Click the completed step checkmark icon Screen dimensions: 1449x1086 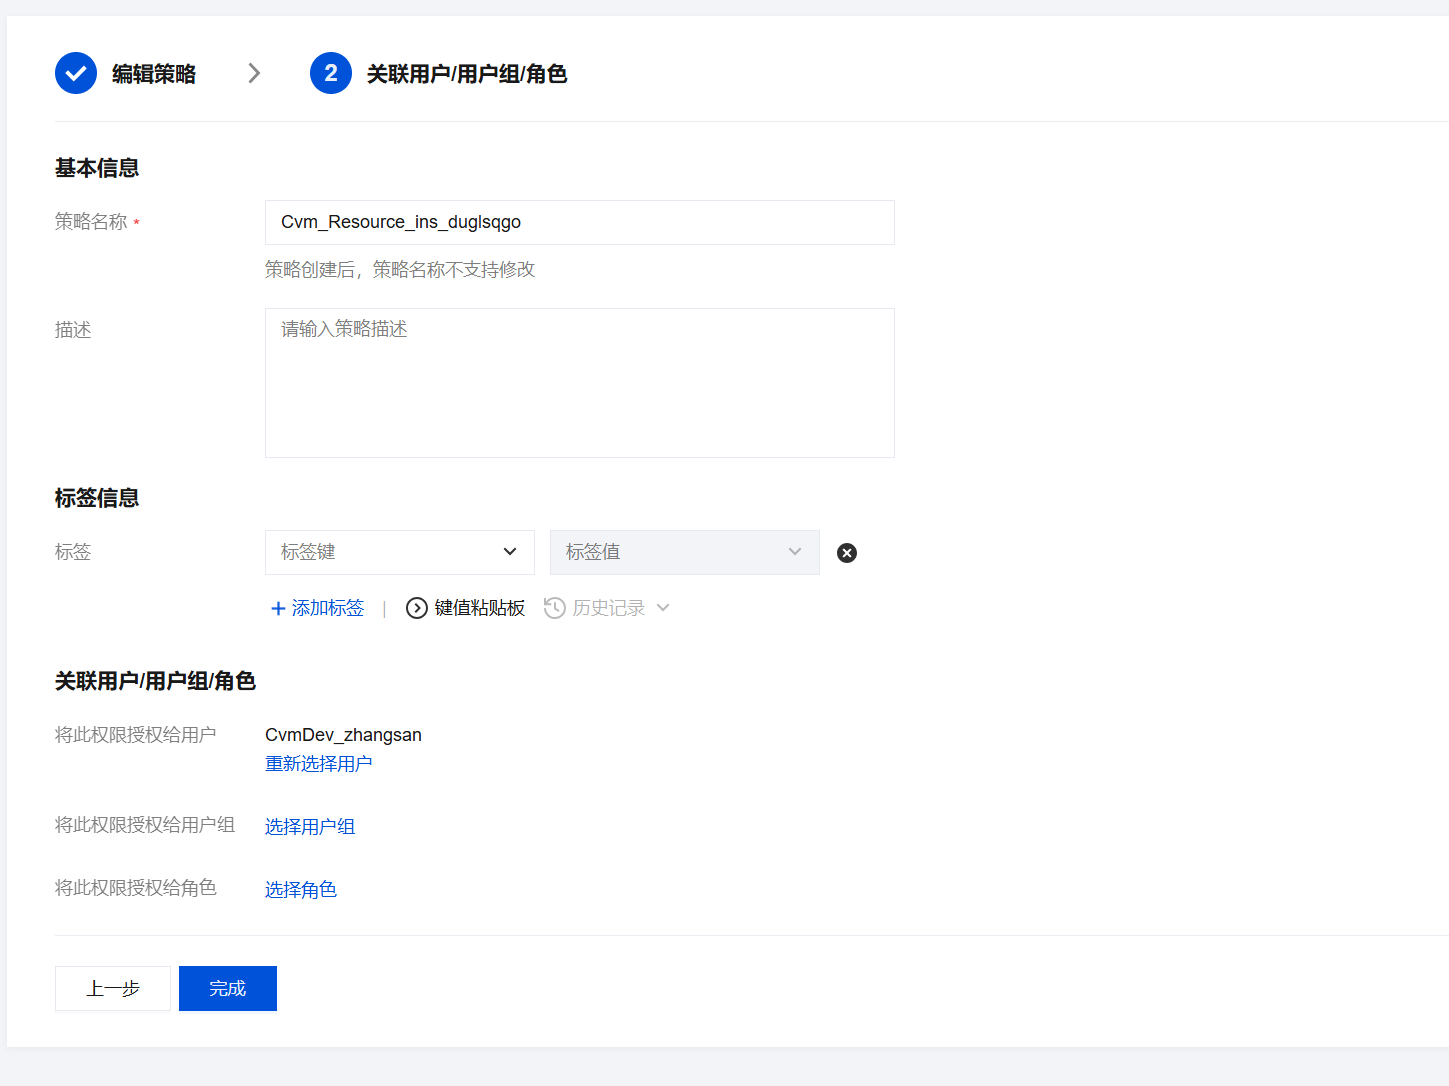click(x=76, y=73)
